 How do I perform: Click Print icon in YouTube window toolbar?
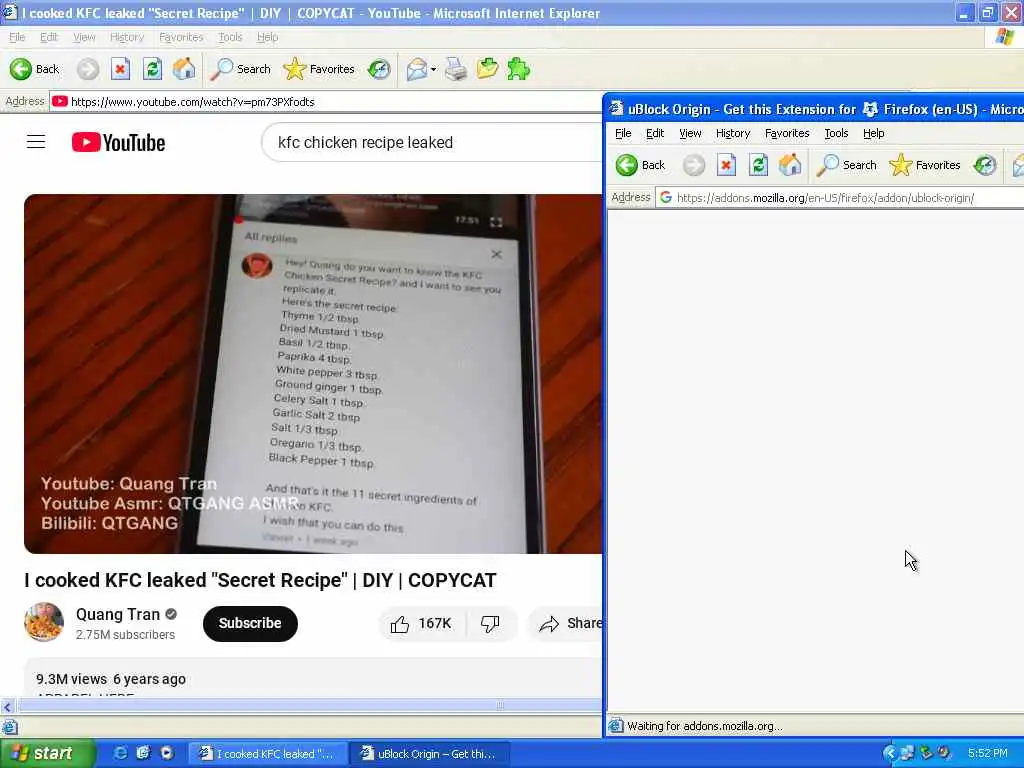click(456, 69)
